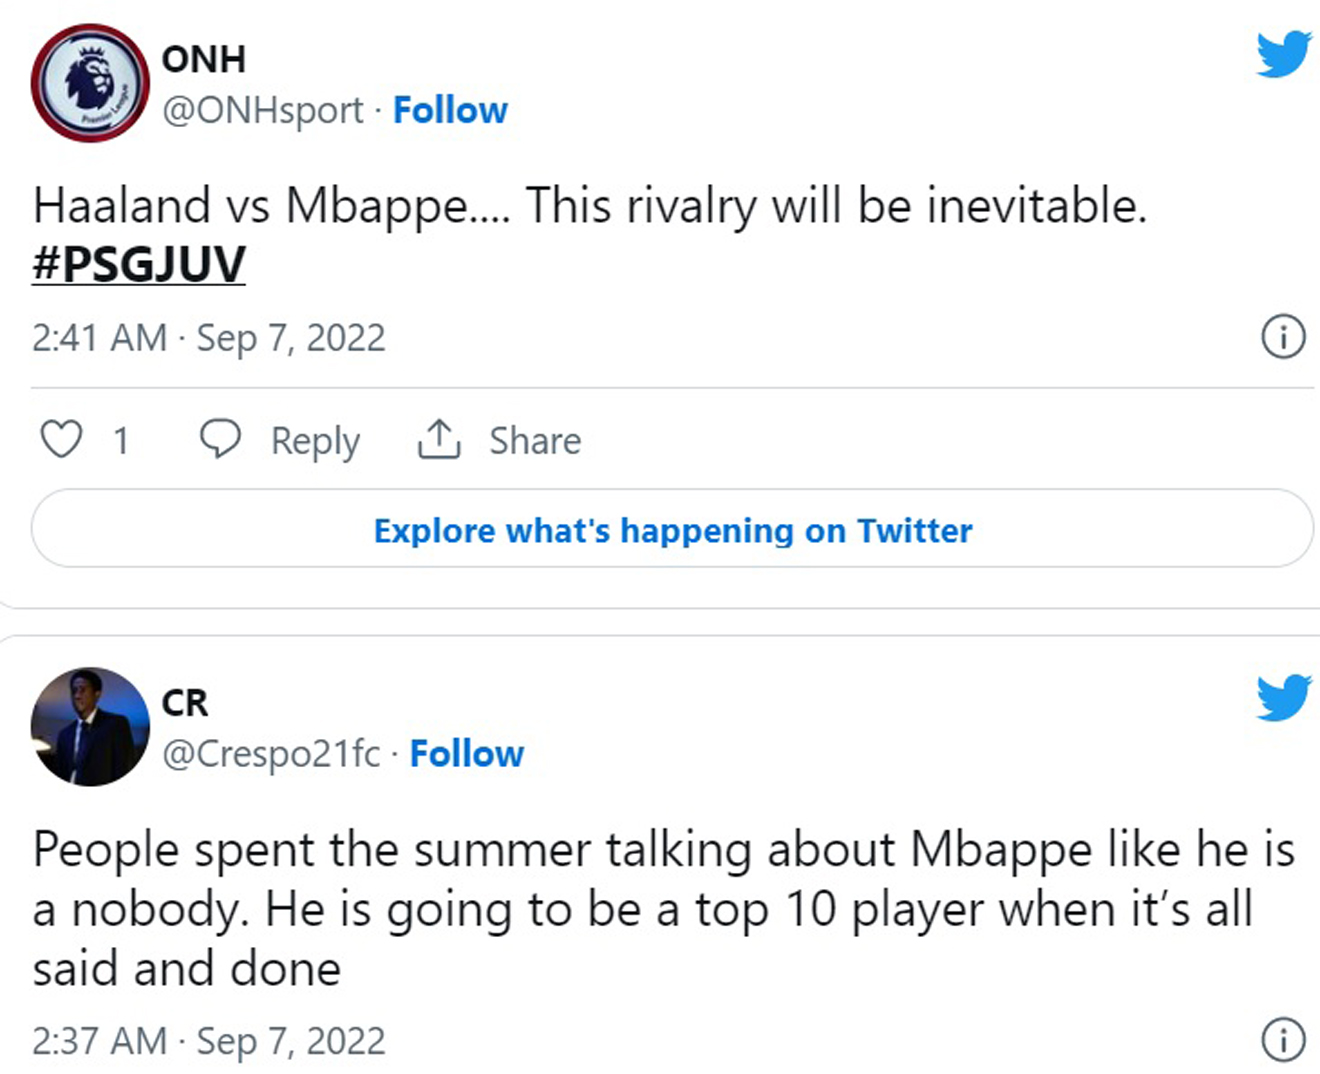This screenshot has height=1074, width=1320.
Task: Open the @Crespo21fc handle link
Action: tap(271, 754)
